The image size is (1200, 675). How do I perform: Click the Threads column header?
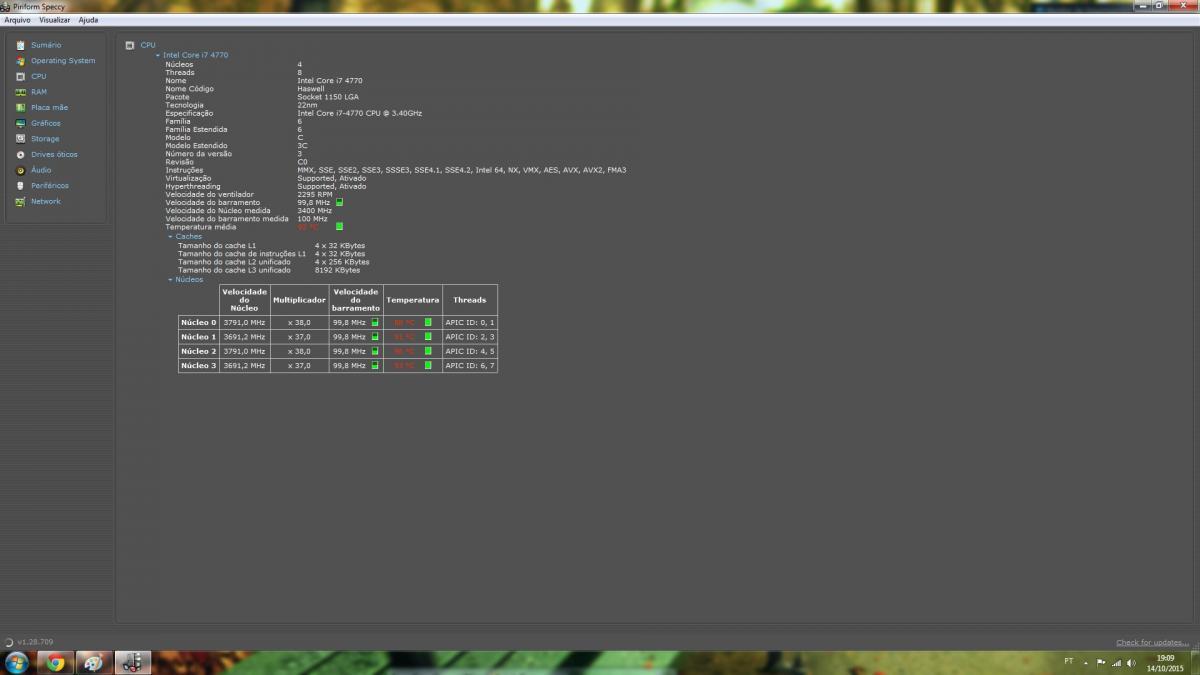(470, 300)
